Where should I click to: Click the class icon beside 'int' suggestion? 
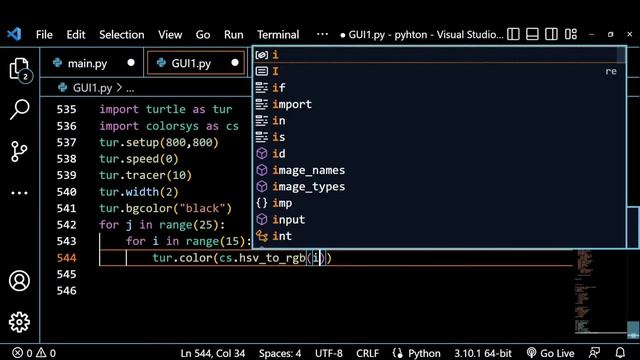262,236
